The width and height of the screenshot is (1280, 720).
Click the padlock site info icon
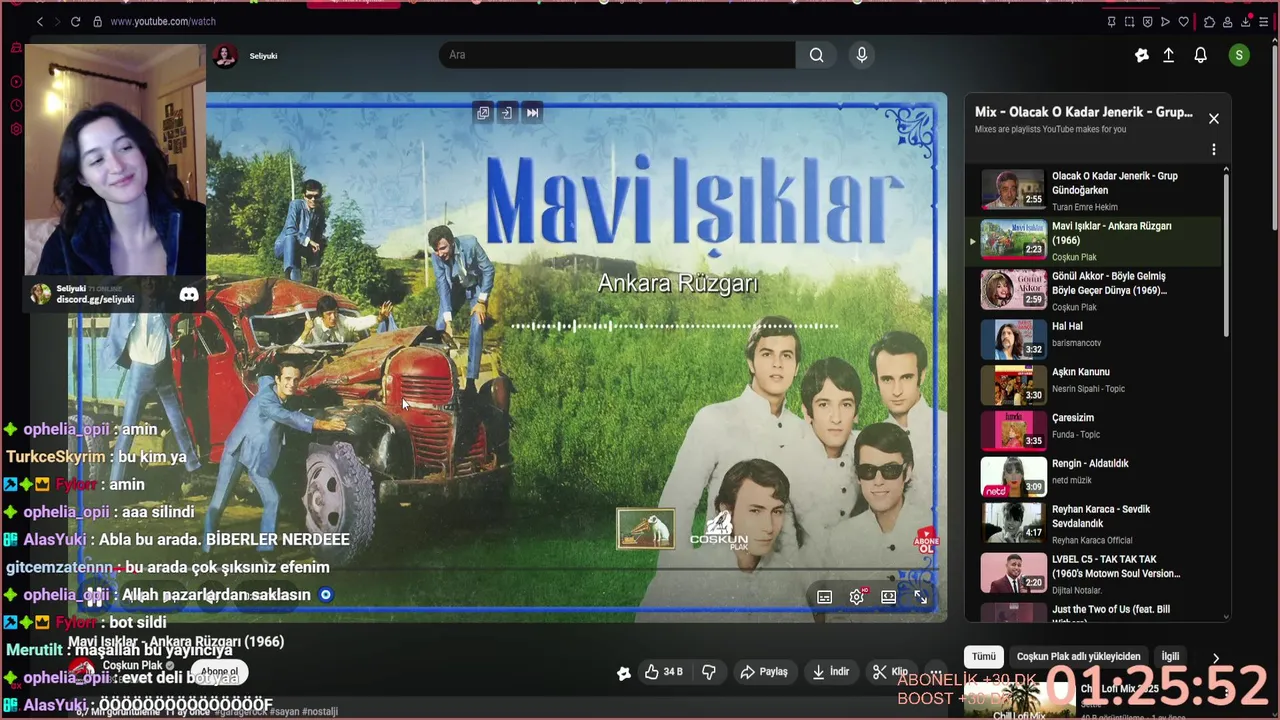(97, 21)
